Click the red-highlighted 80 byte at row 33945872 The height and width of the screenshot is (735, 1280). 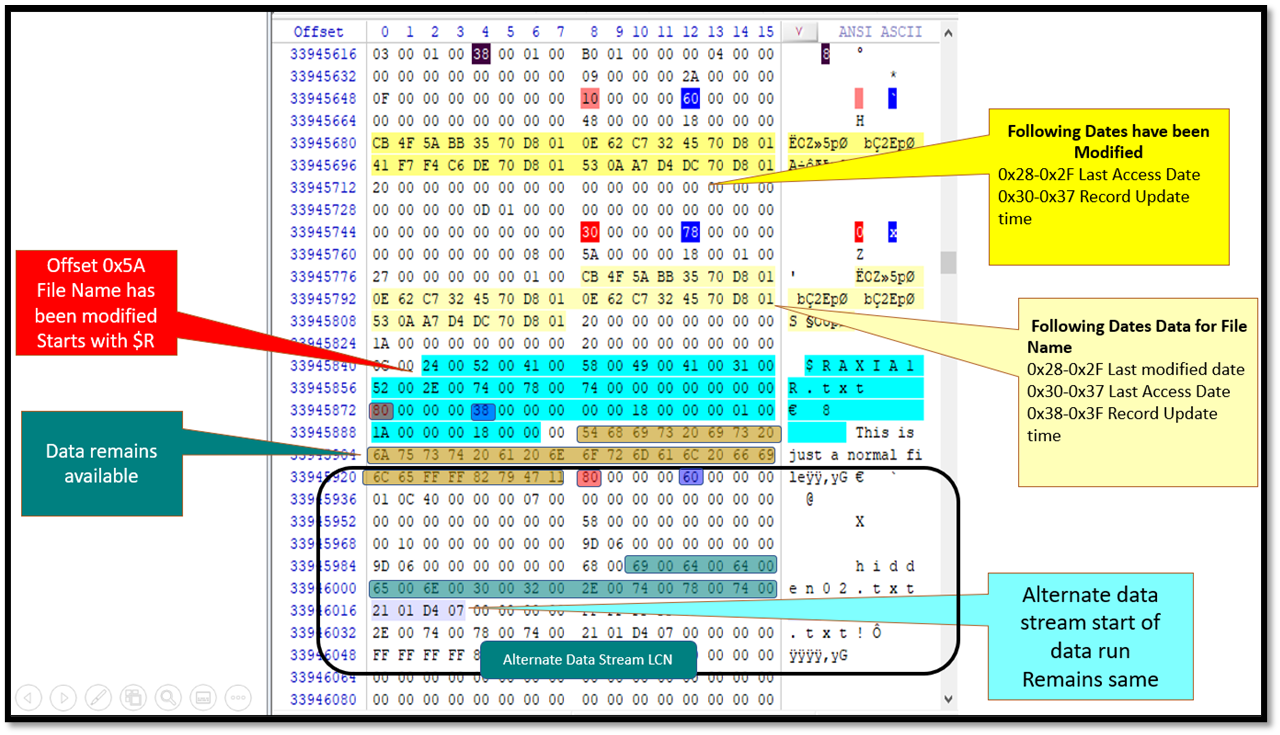tap(381, 411)
